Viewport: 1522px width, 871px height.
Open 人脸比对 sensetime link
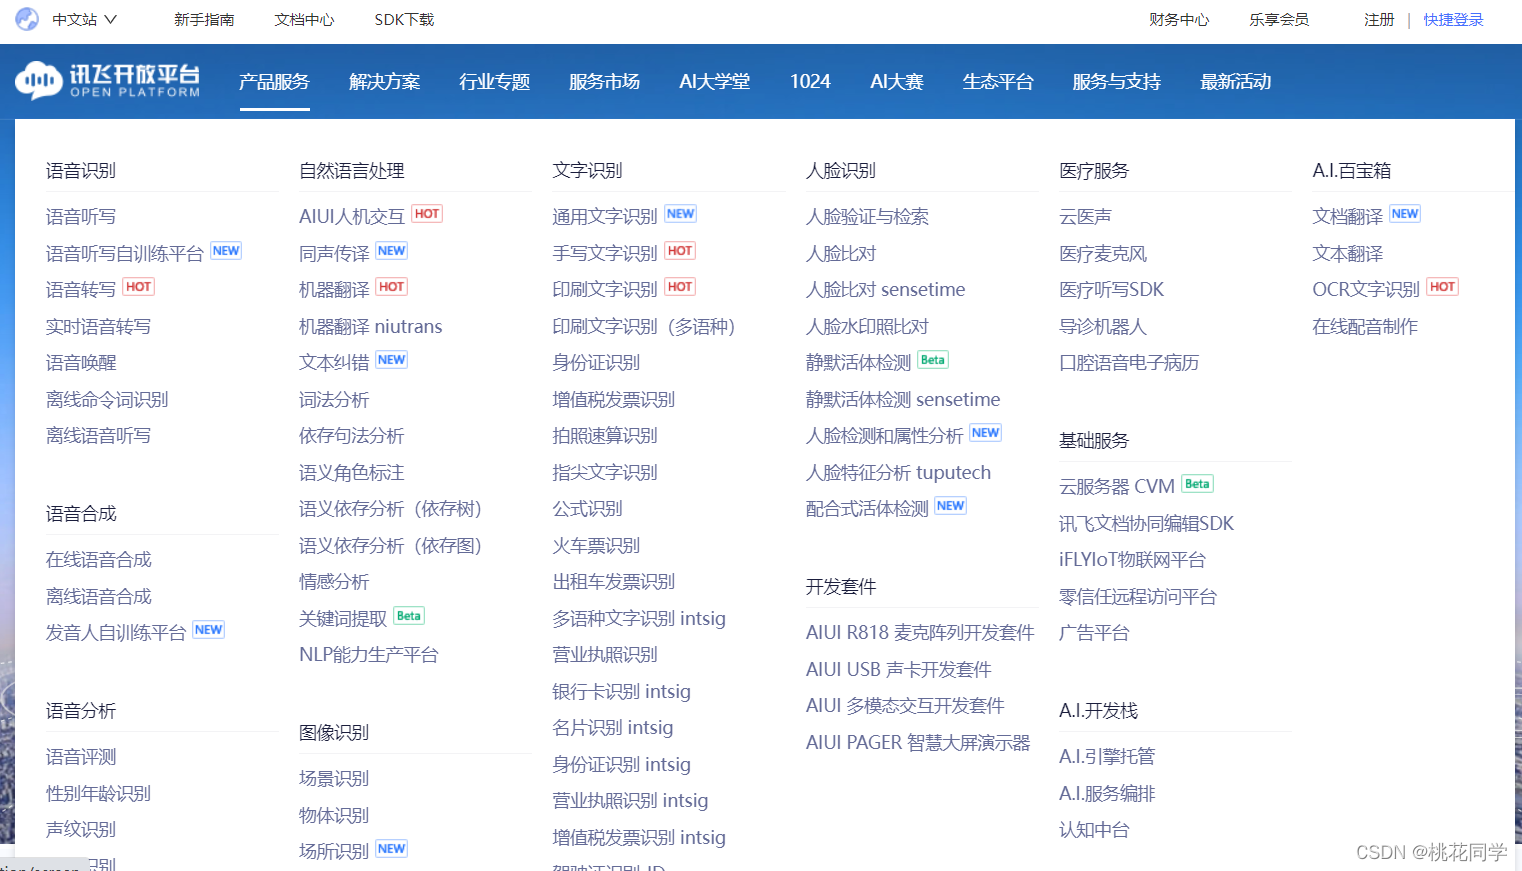(x=885, y=290)
